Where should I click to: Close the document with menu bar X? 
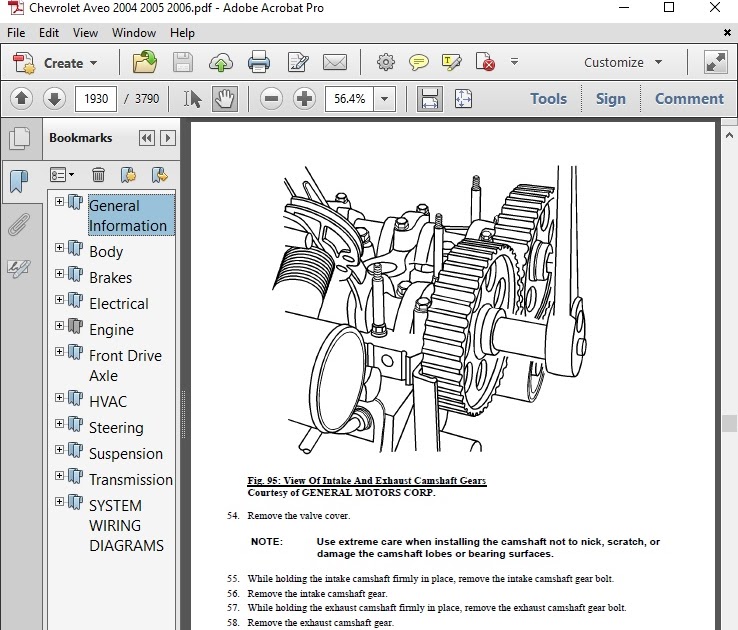point(727,33)
